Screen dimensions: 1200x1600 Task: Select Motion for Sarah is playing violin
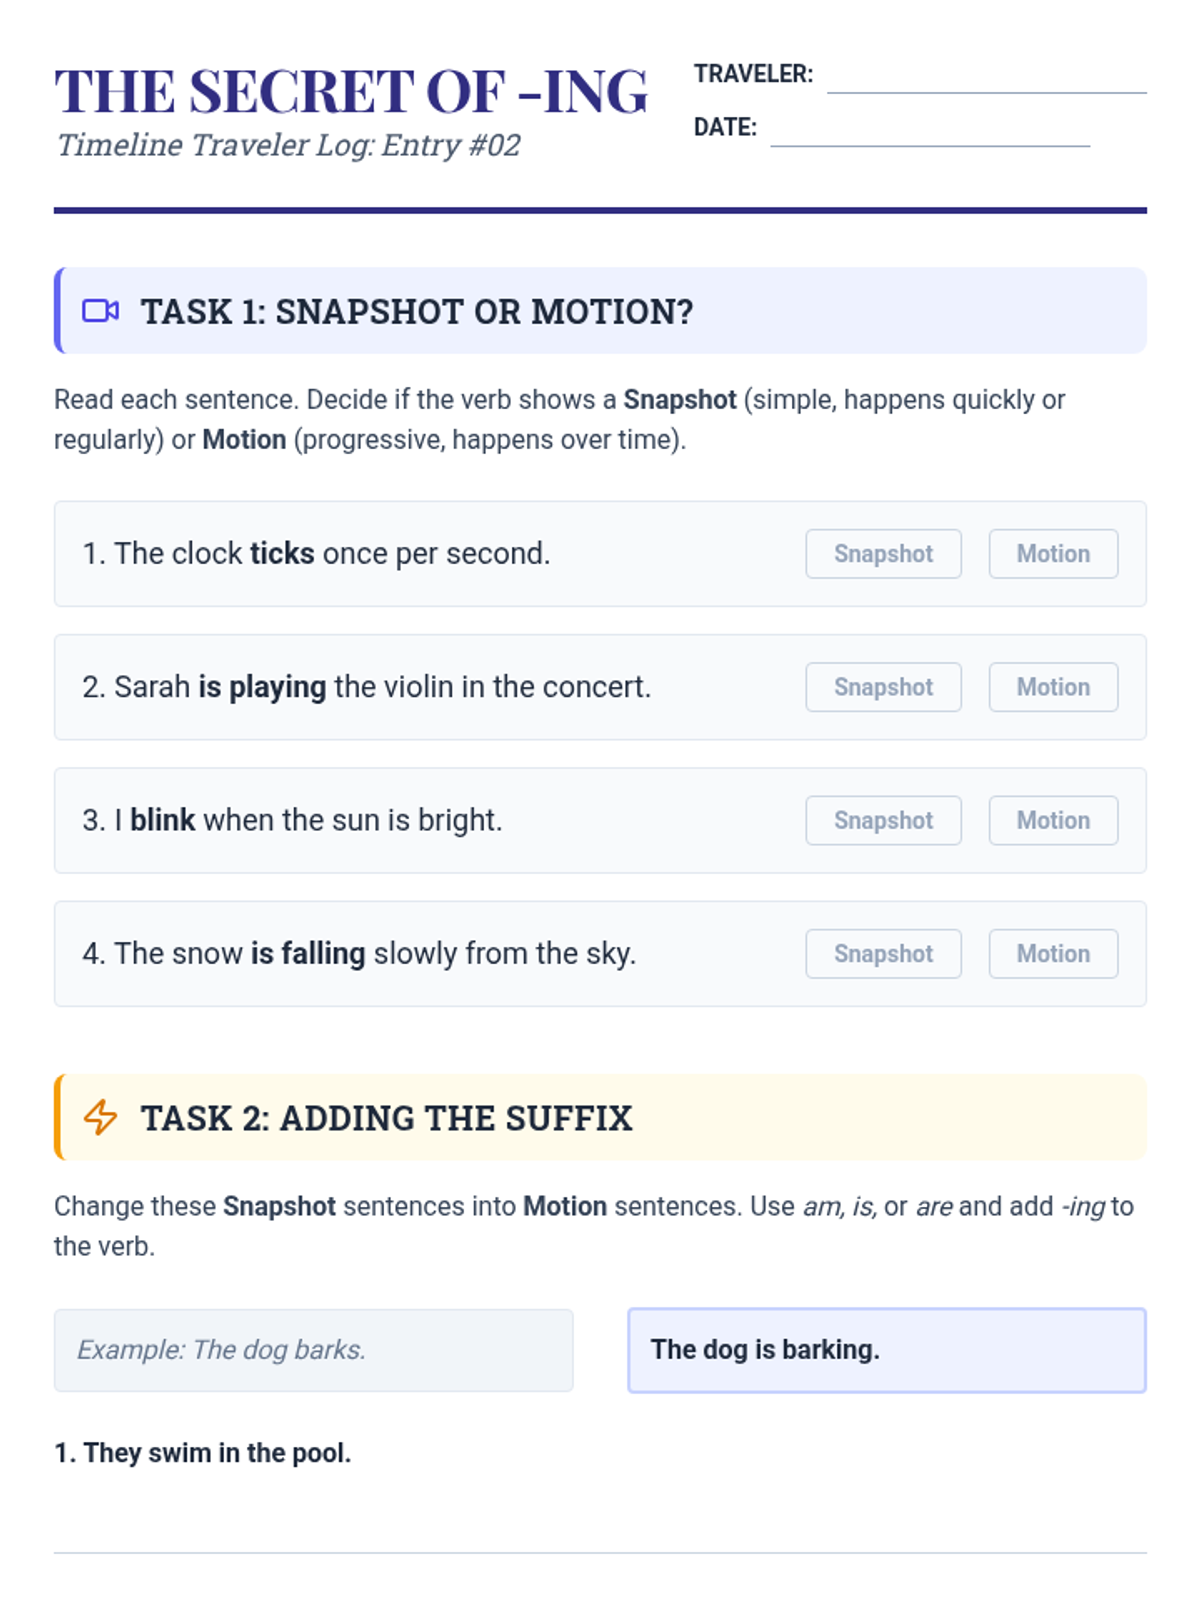(x=1053, y=687)
